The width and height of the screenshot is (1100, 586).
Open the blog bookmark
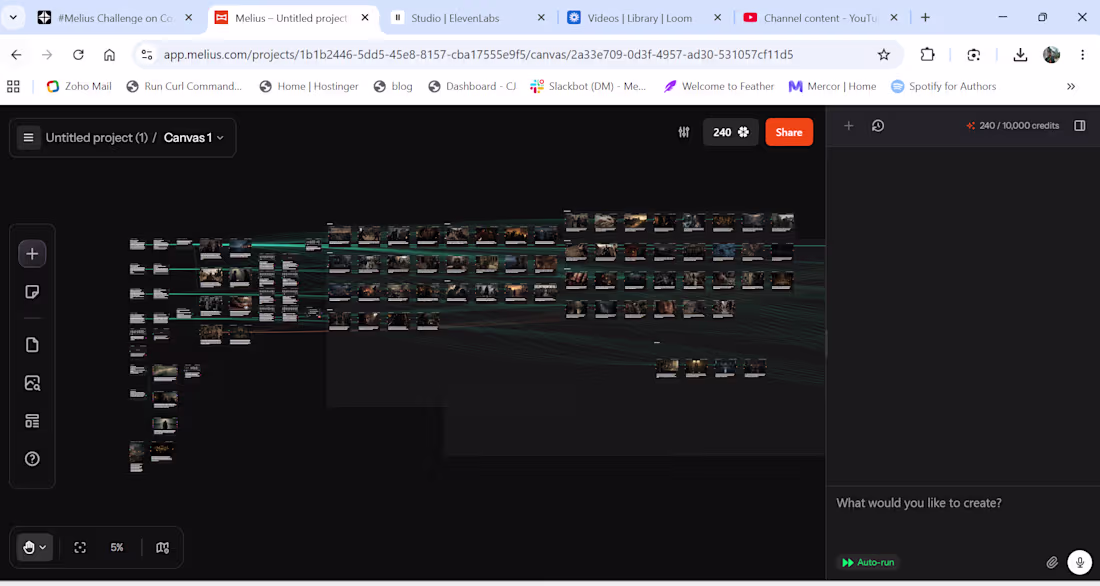point(393,86)
